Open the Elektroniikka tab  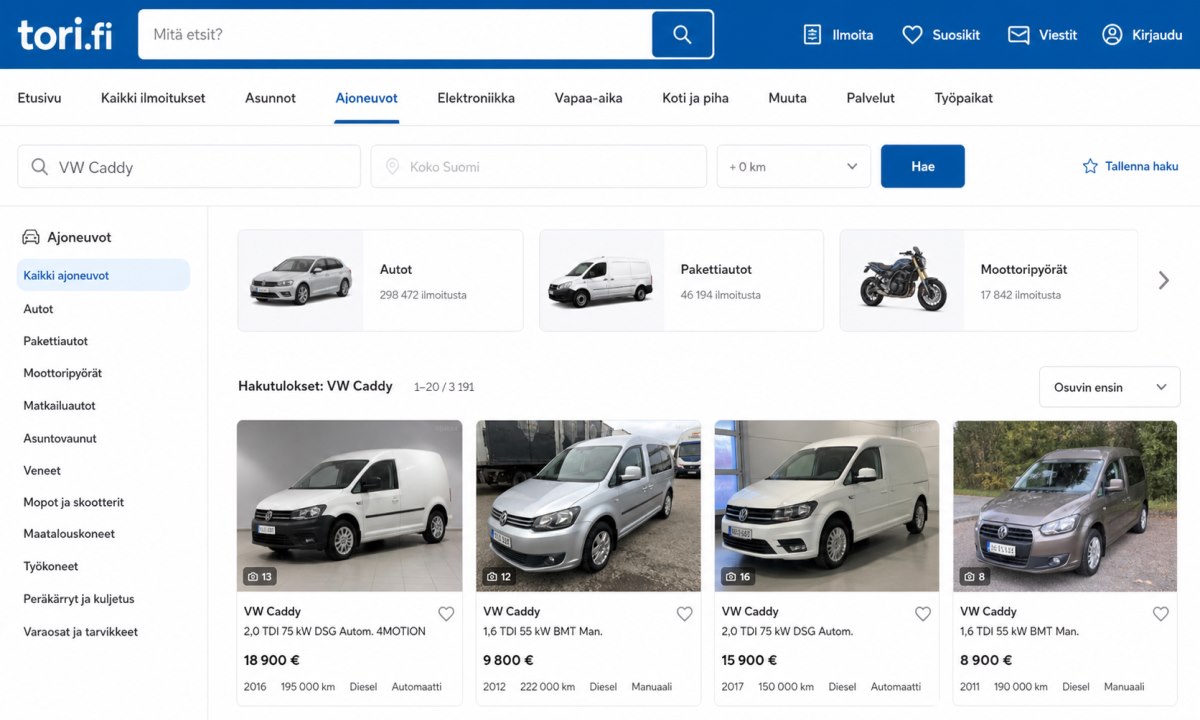pyautogui.click(x=476, y=98)
